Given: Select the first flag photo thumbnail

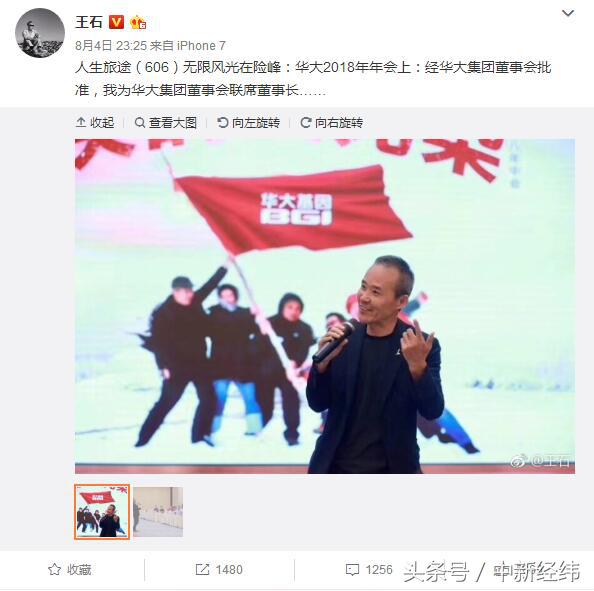Looking at the screenshot, I should [102, 512].
